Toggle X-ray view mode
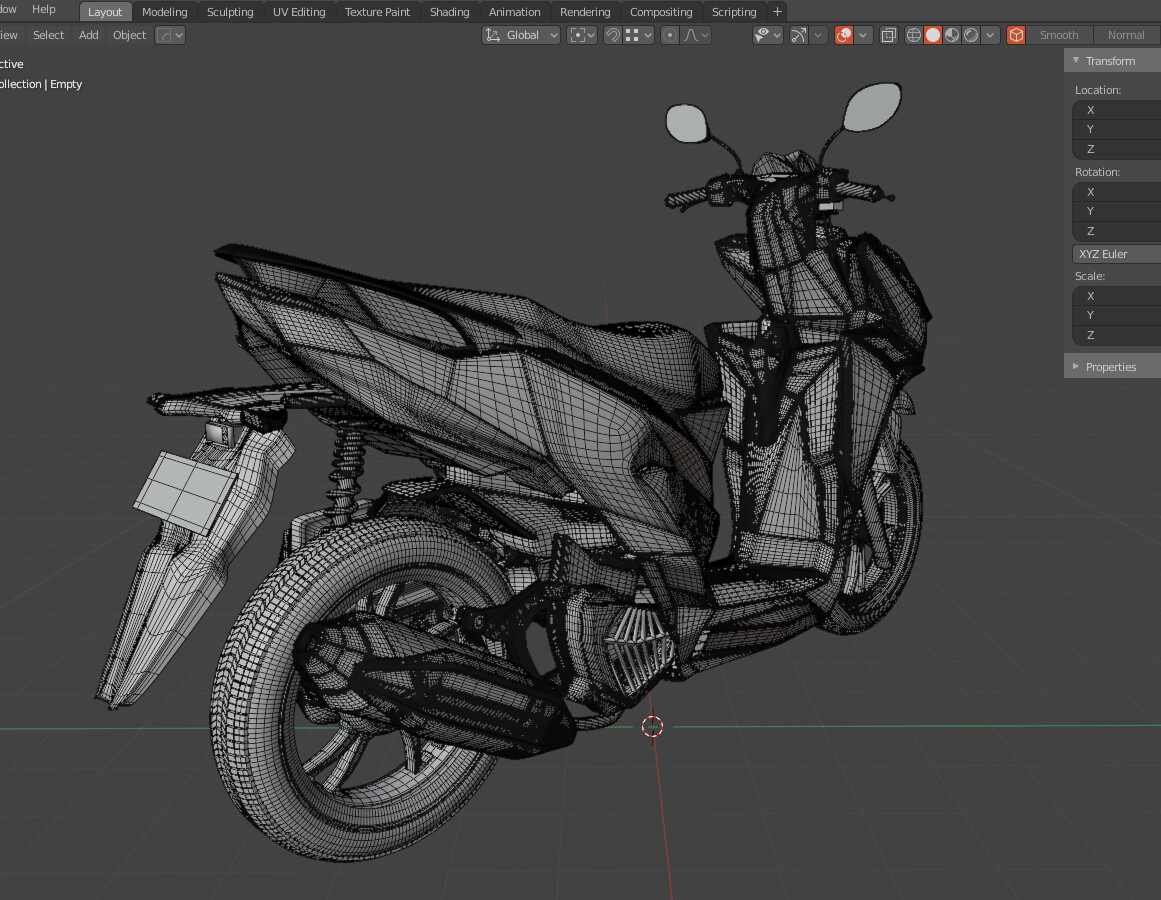 tap(888, 35)
